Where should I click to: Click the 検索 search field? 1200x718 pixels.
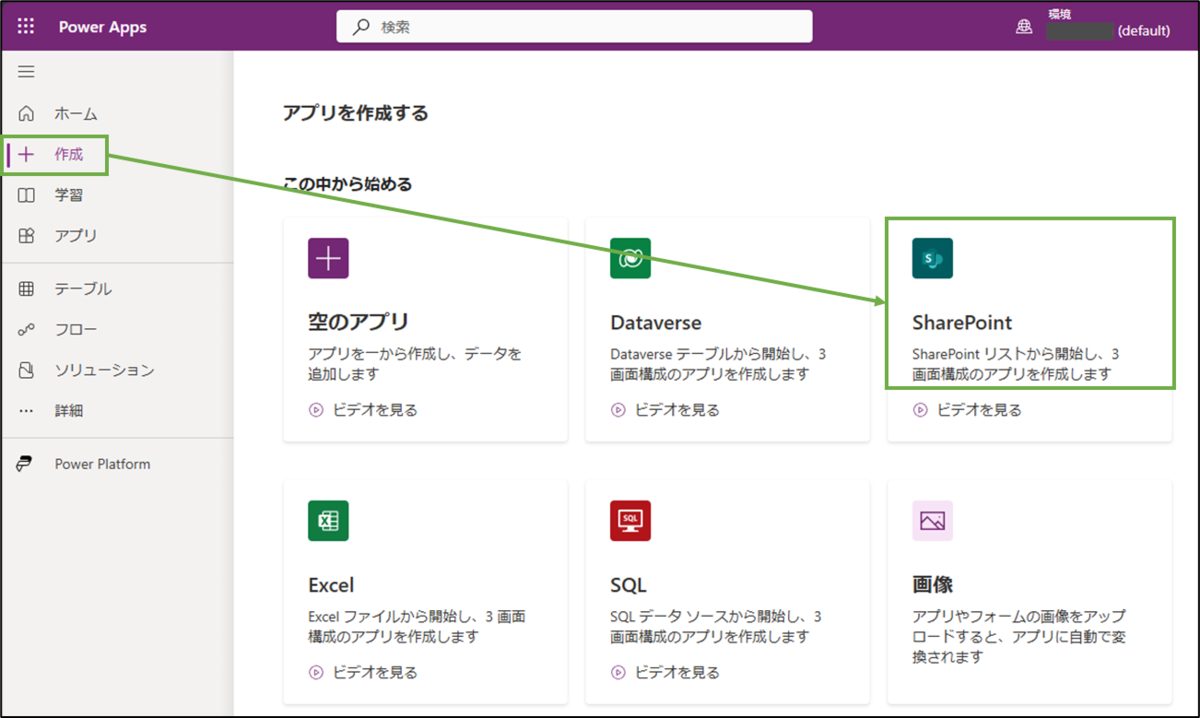[574, 28]
